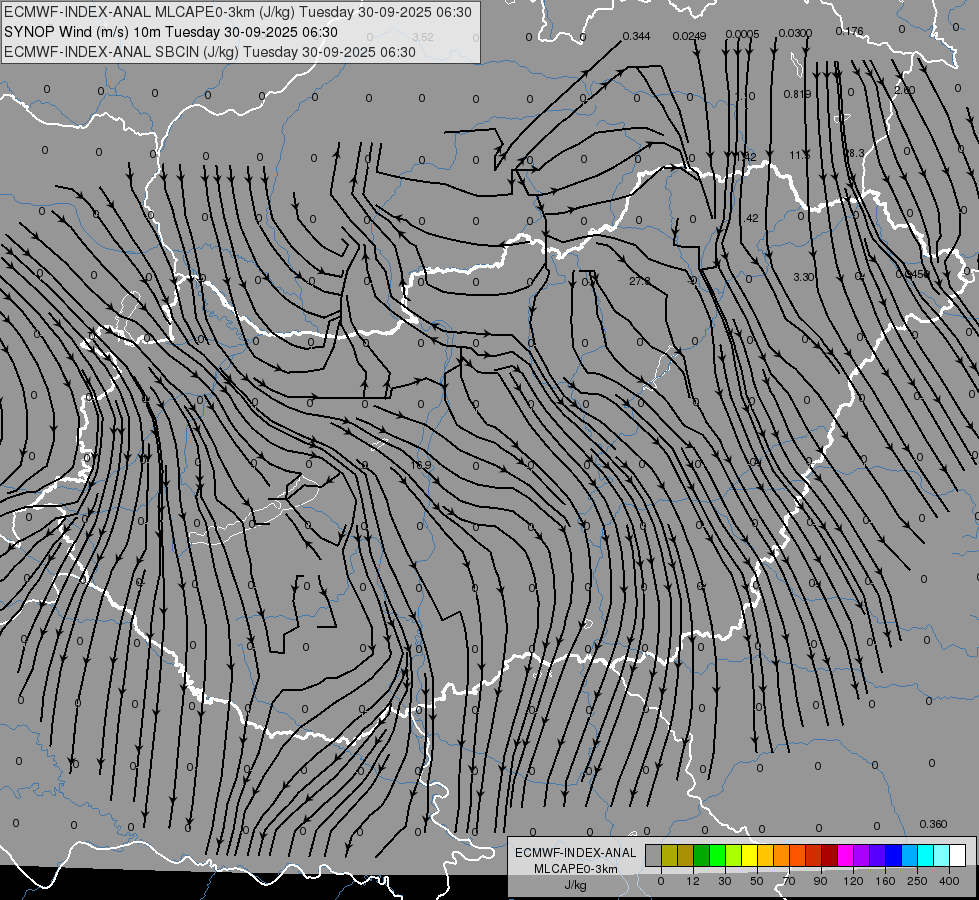Click the legend tick label 250
Viewport: 979px width, 900px height.
[x=917, y=881]
